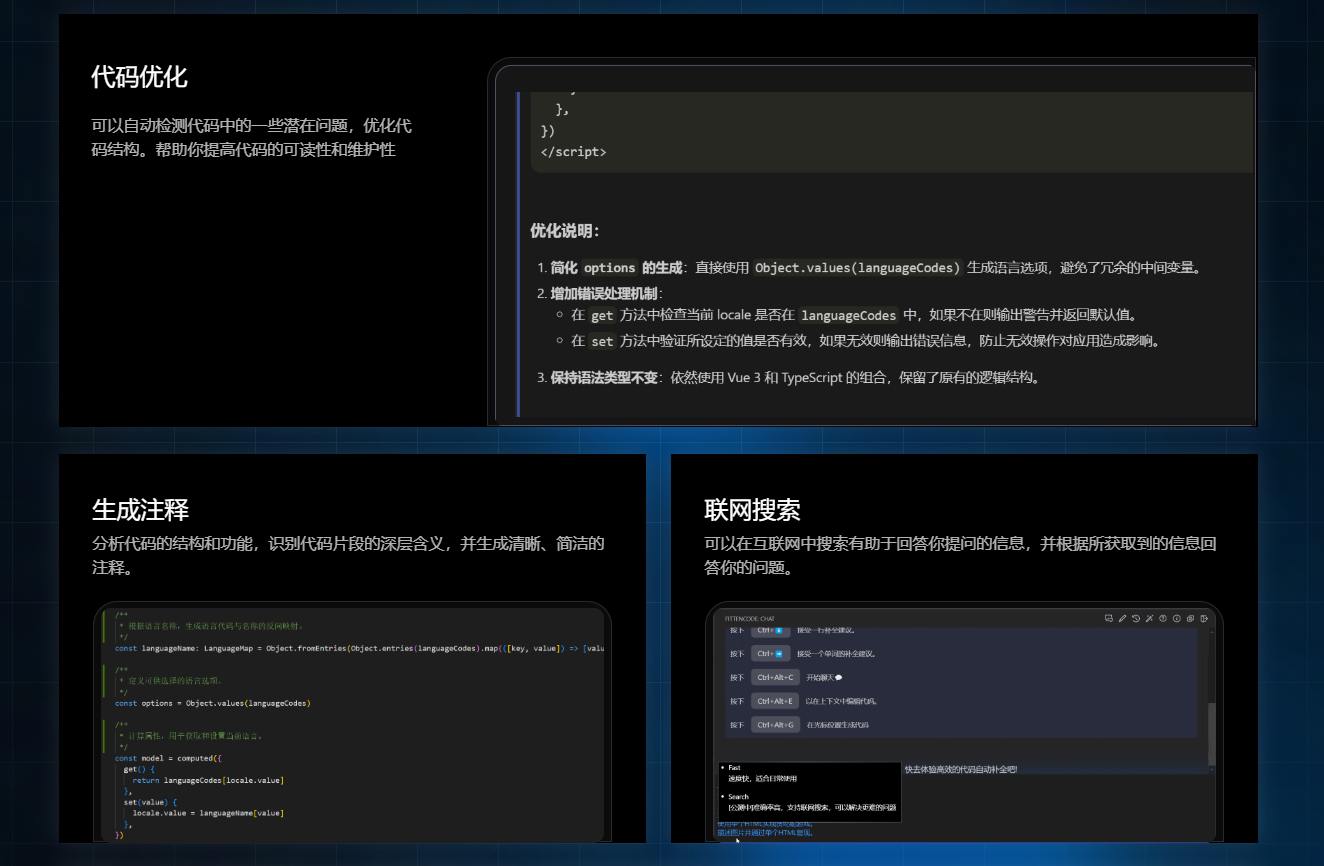Image resolution: width=1324 pixels, height=866 pixels.
Task: Click the 可以自动检测代码中的一些潜在问题 description
Action: (251, 138)
